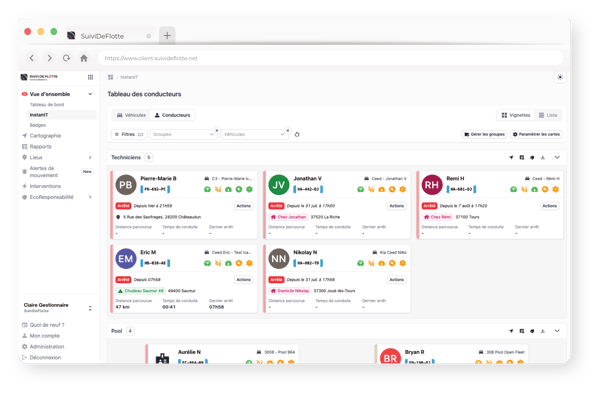The height and width of the screenshot is (393, 600).
Task: Click Paramétrer les cartes button
Action: (x=536, y=134)
